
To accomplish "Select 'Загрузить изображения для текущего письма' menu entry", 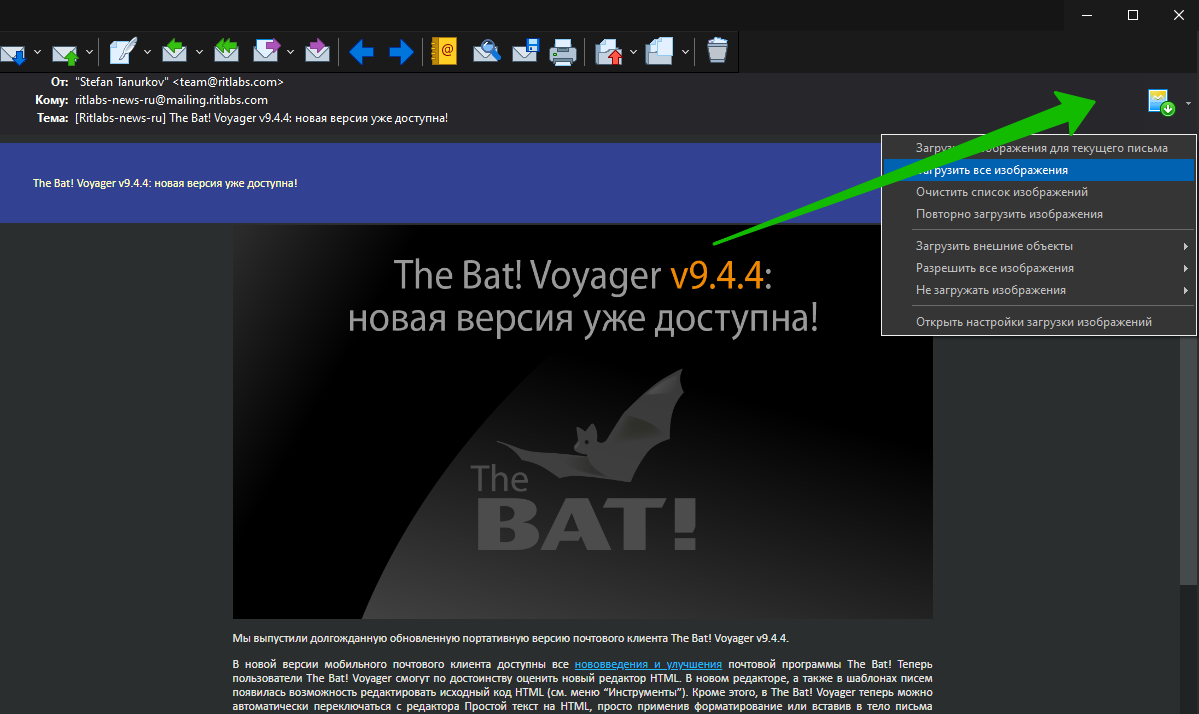I will point(1038,148).
